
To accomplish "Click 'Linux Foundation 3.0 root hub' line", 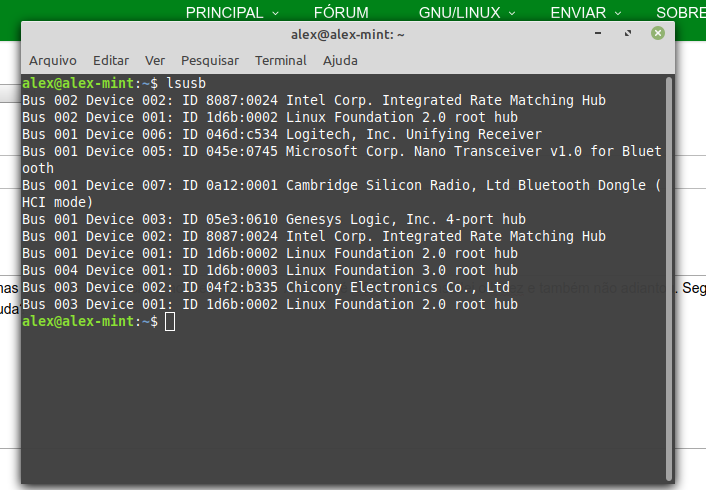I will (270, 270).
